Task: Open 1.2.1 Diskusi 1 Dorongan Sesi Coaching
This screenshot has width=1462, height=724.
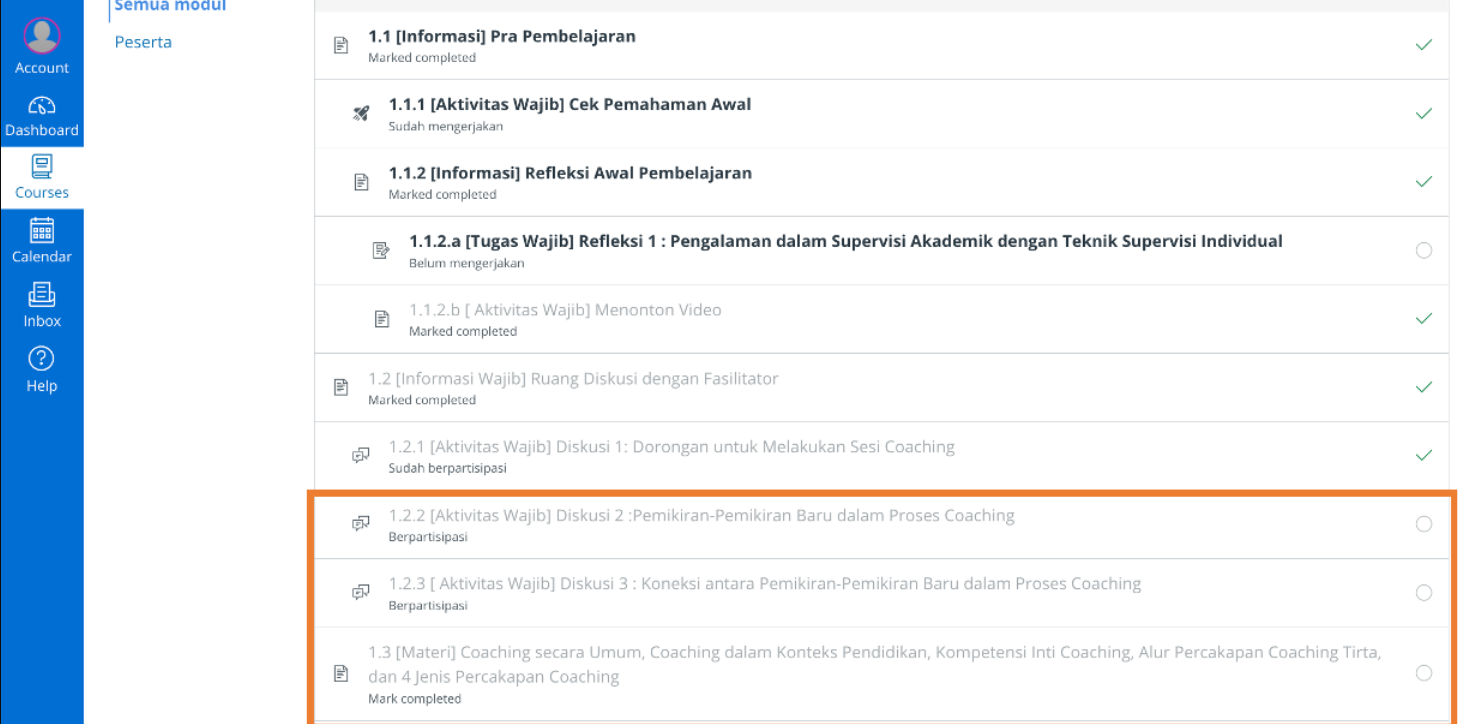Action: pos(672,447)
